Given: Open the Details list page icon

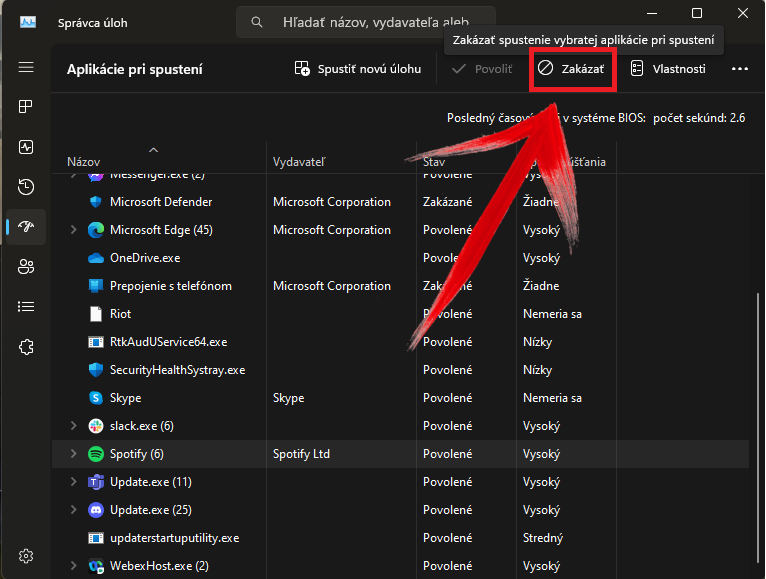Looking at the screenshot, I should (26, 306).
